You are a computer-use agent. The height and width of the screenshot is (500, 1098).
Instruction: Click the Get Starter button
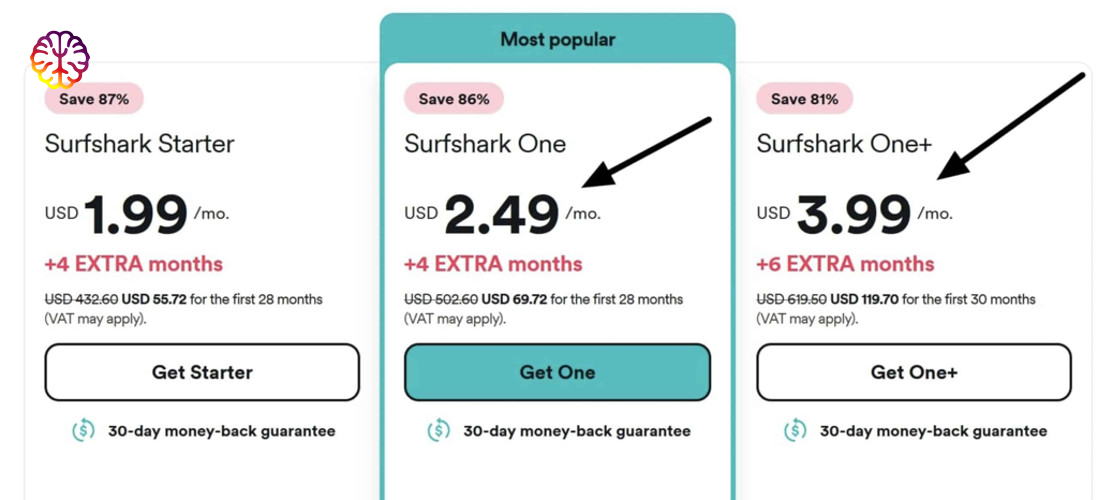pos(202,372)
